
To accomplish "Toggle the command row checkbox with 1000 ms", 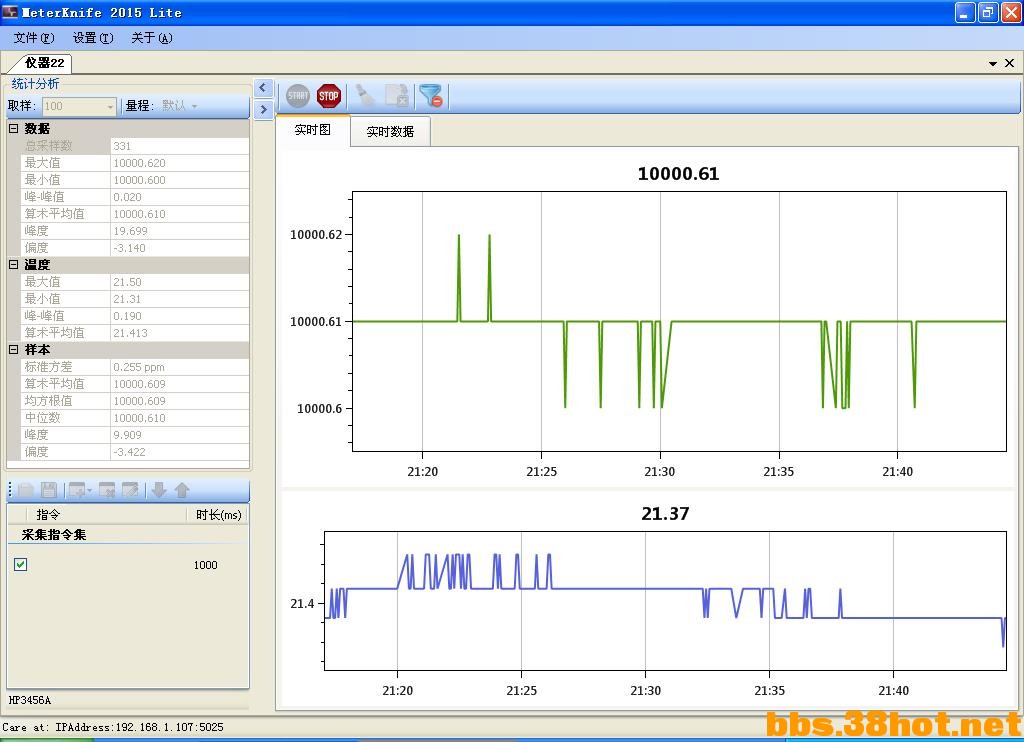I will [21, 564].
